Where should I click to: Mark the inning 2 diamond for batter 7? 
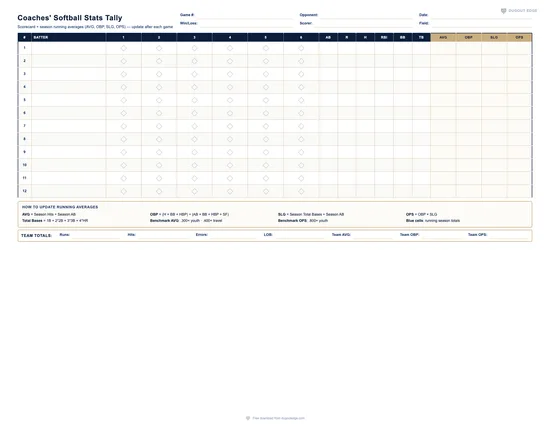[x=159, y=126]
